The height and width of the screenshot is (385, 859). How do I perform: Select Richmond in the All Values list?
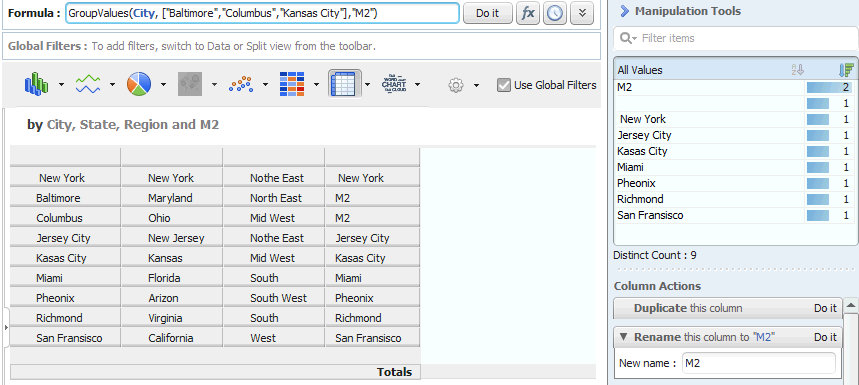(x=735, y=199)
